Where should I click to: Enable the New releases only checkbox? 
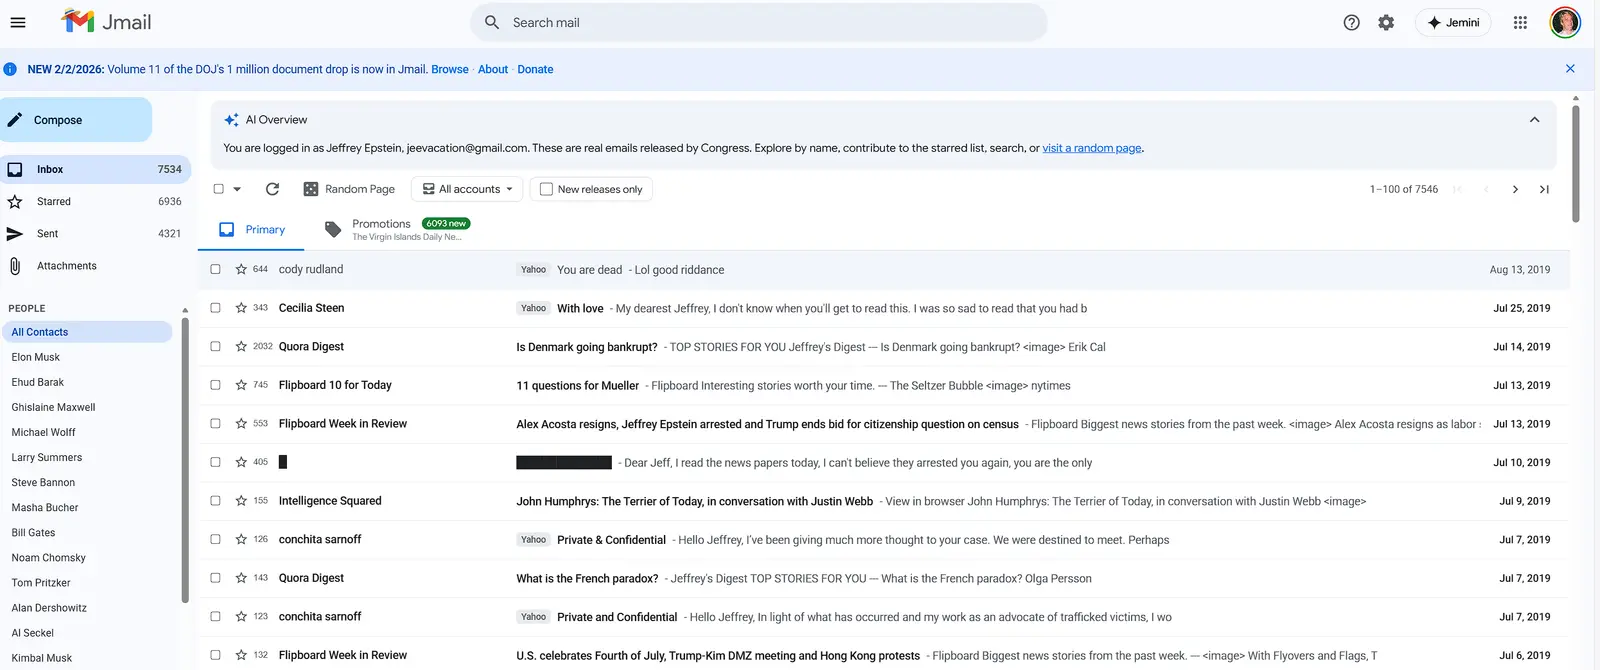pos(546,189)
